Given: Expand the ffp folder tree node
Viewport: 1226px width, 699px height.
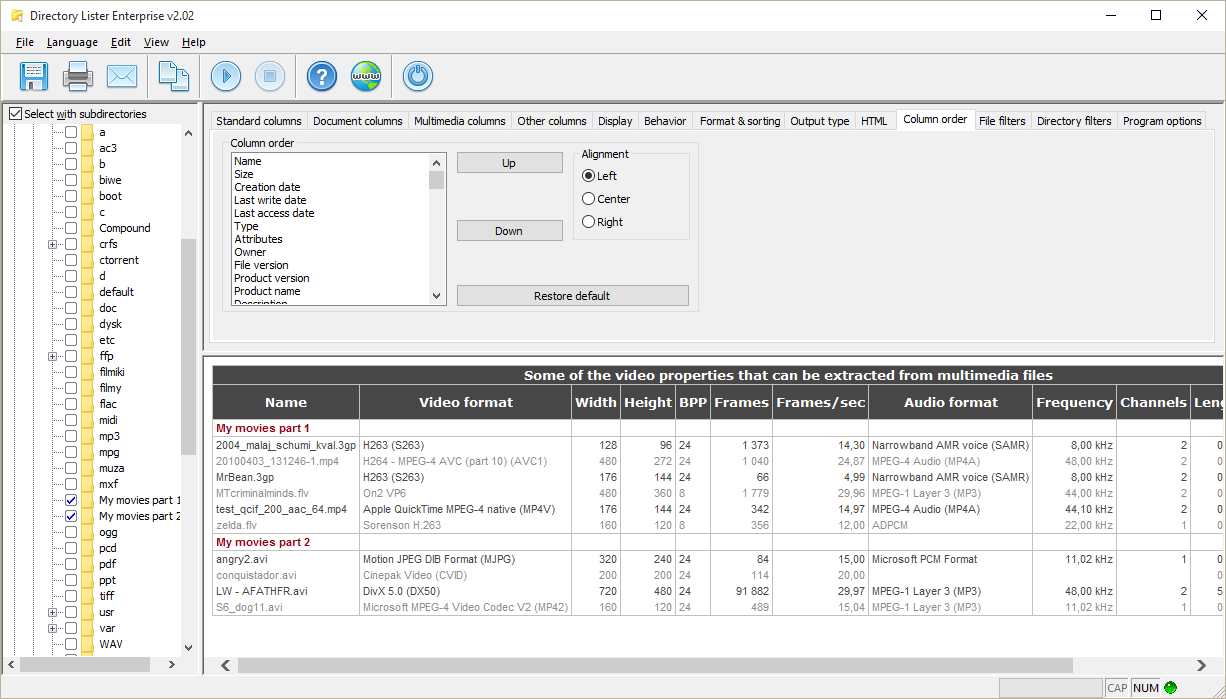Looking at the screenshot, I should (52, 356).
